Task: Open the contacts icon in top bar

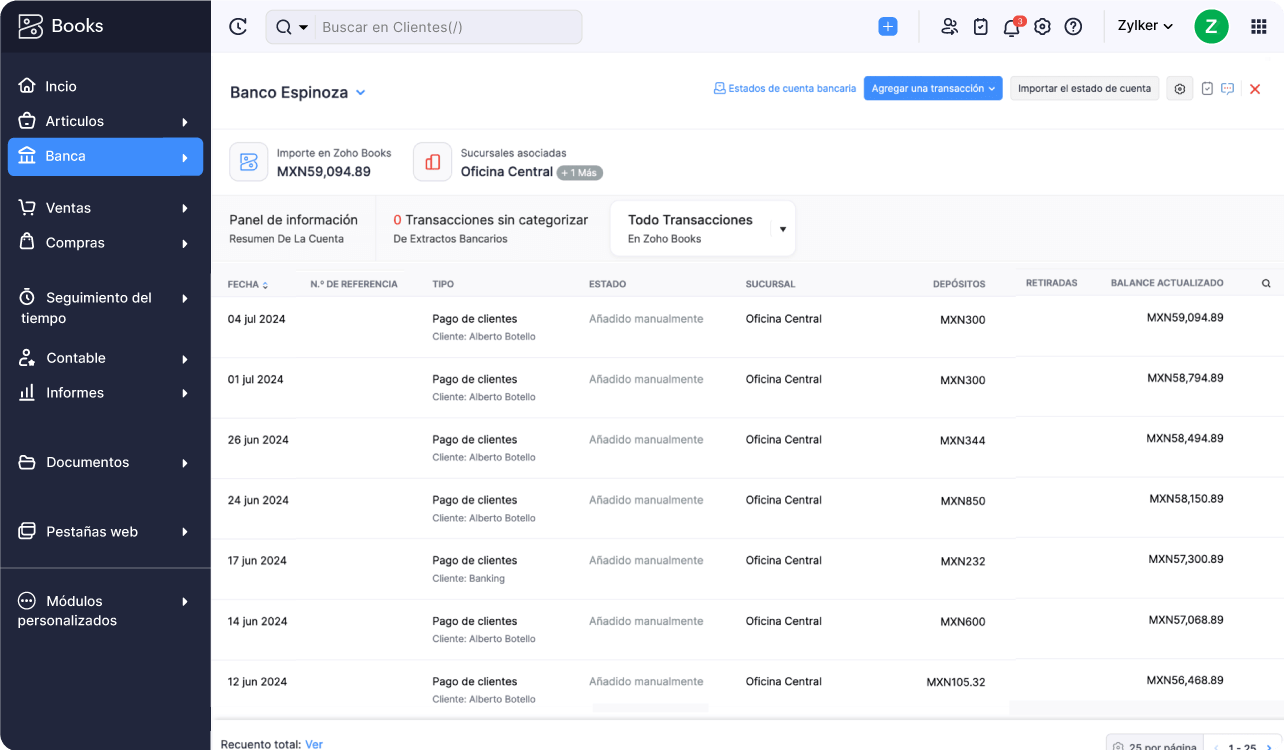Action: 949,27
